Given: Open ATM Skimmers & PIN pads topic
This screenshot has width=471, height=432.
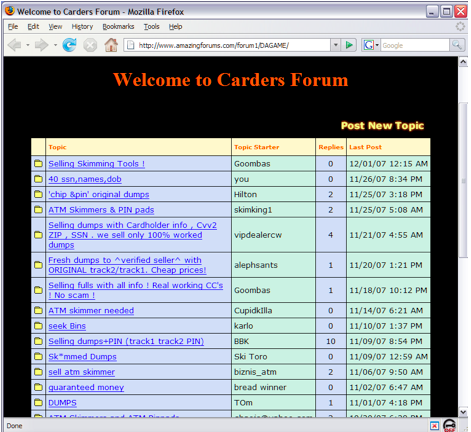Looking at the screenshot, I should [x=101, y=210].
